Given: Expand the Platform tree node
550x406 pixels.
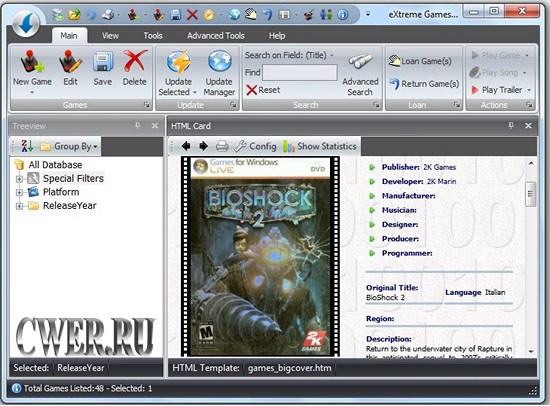Looking at the screenshot, I should [19, 193].
